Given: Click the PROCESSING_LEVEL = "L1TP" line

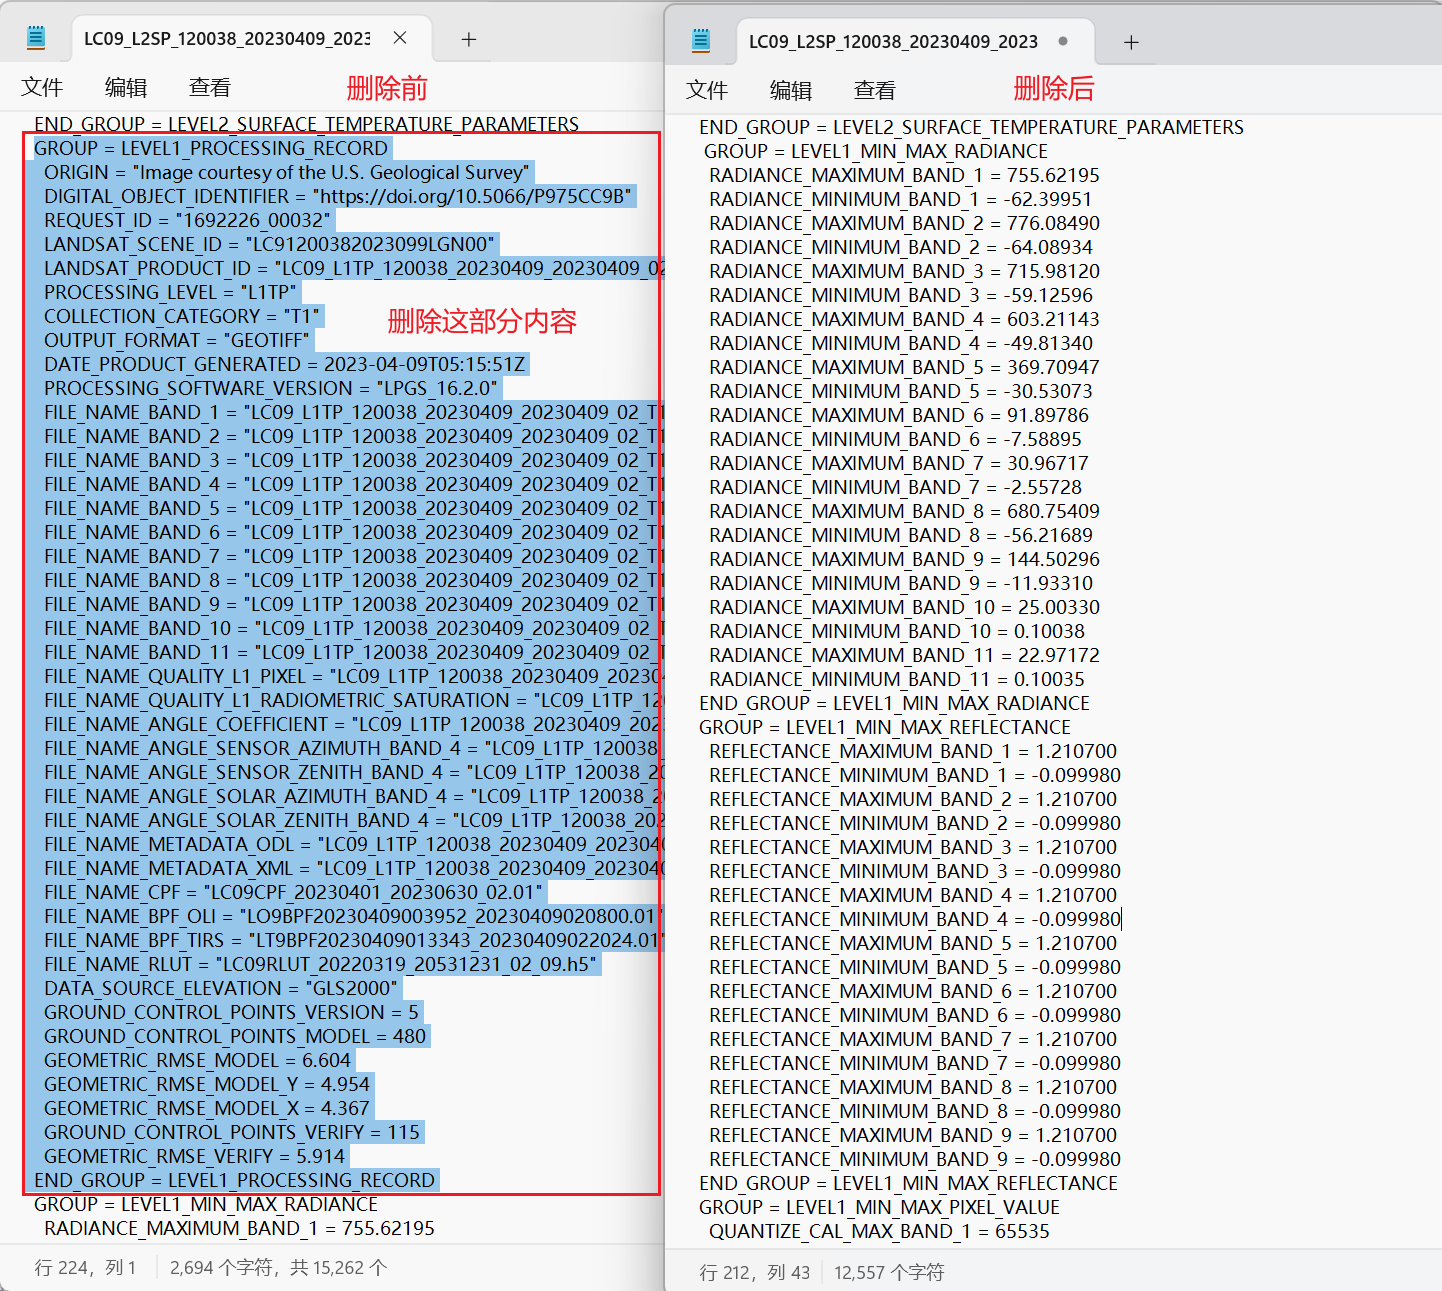Looking at the screenshot, I should 171,292.
